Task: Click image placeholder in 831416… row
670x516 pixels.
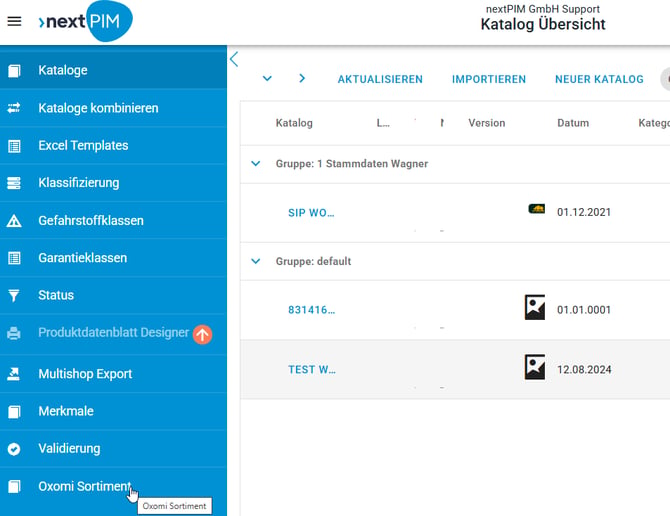Action: pos(535,307)
